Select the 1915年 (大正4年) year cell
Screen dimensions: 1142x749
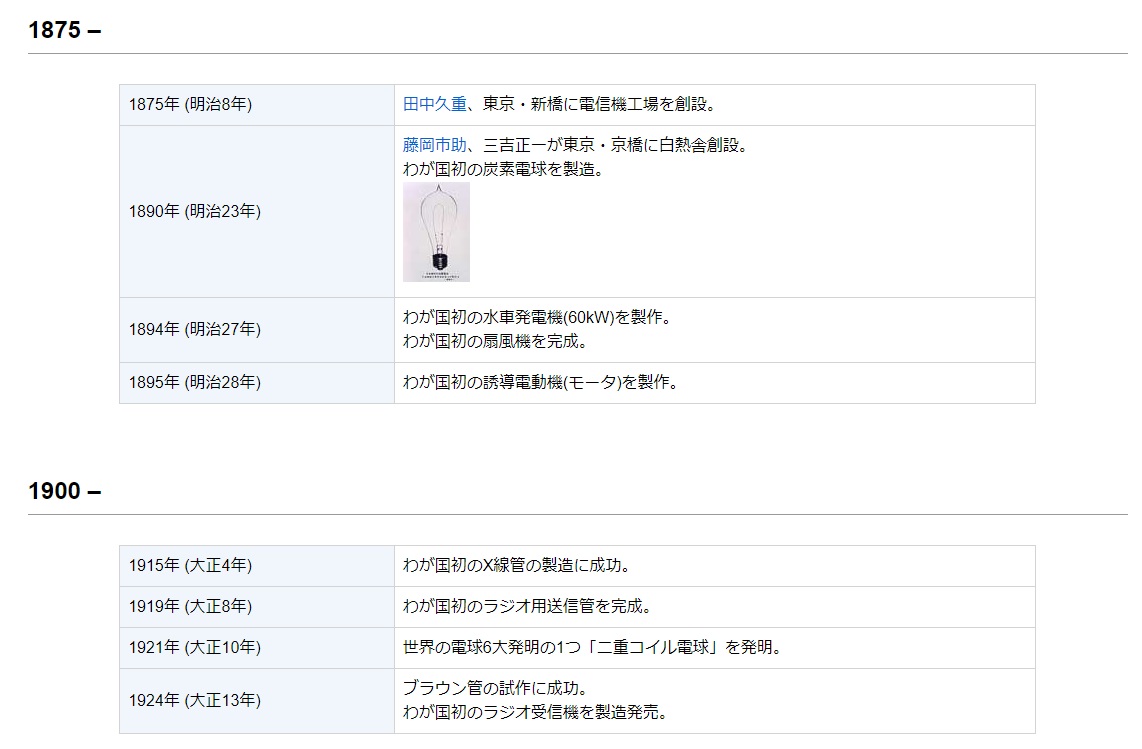(x=190, y=566)
